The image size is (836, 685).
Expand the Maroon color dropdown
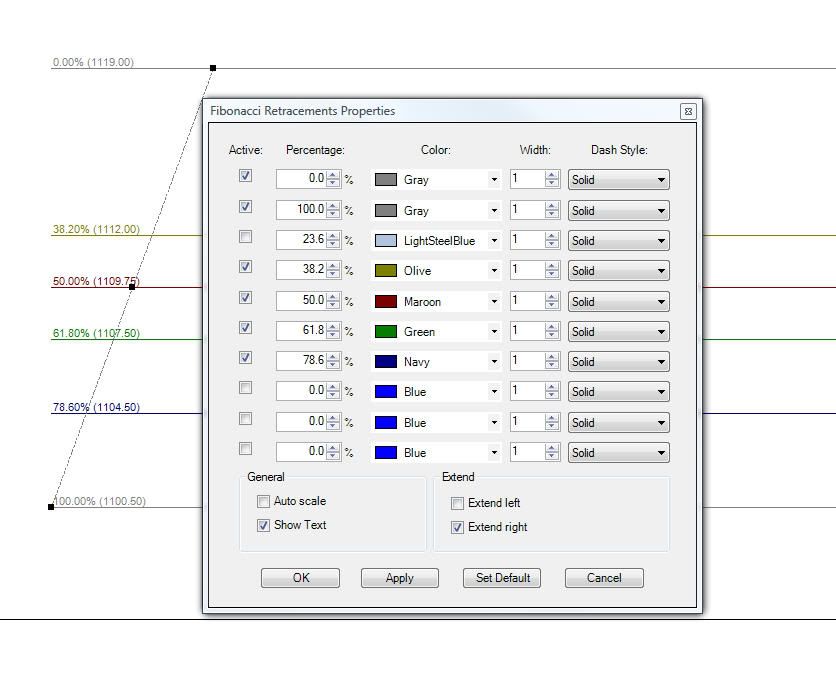[x=493, y=301]
